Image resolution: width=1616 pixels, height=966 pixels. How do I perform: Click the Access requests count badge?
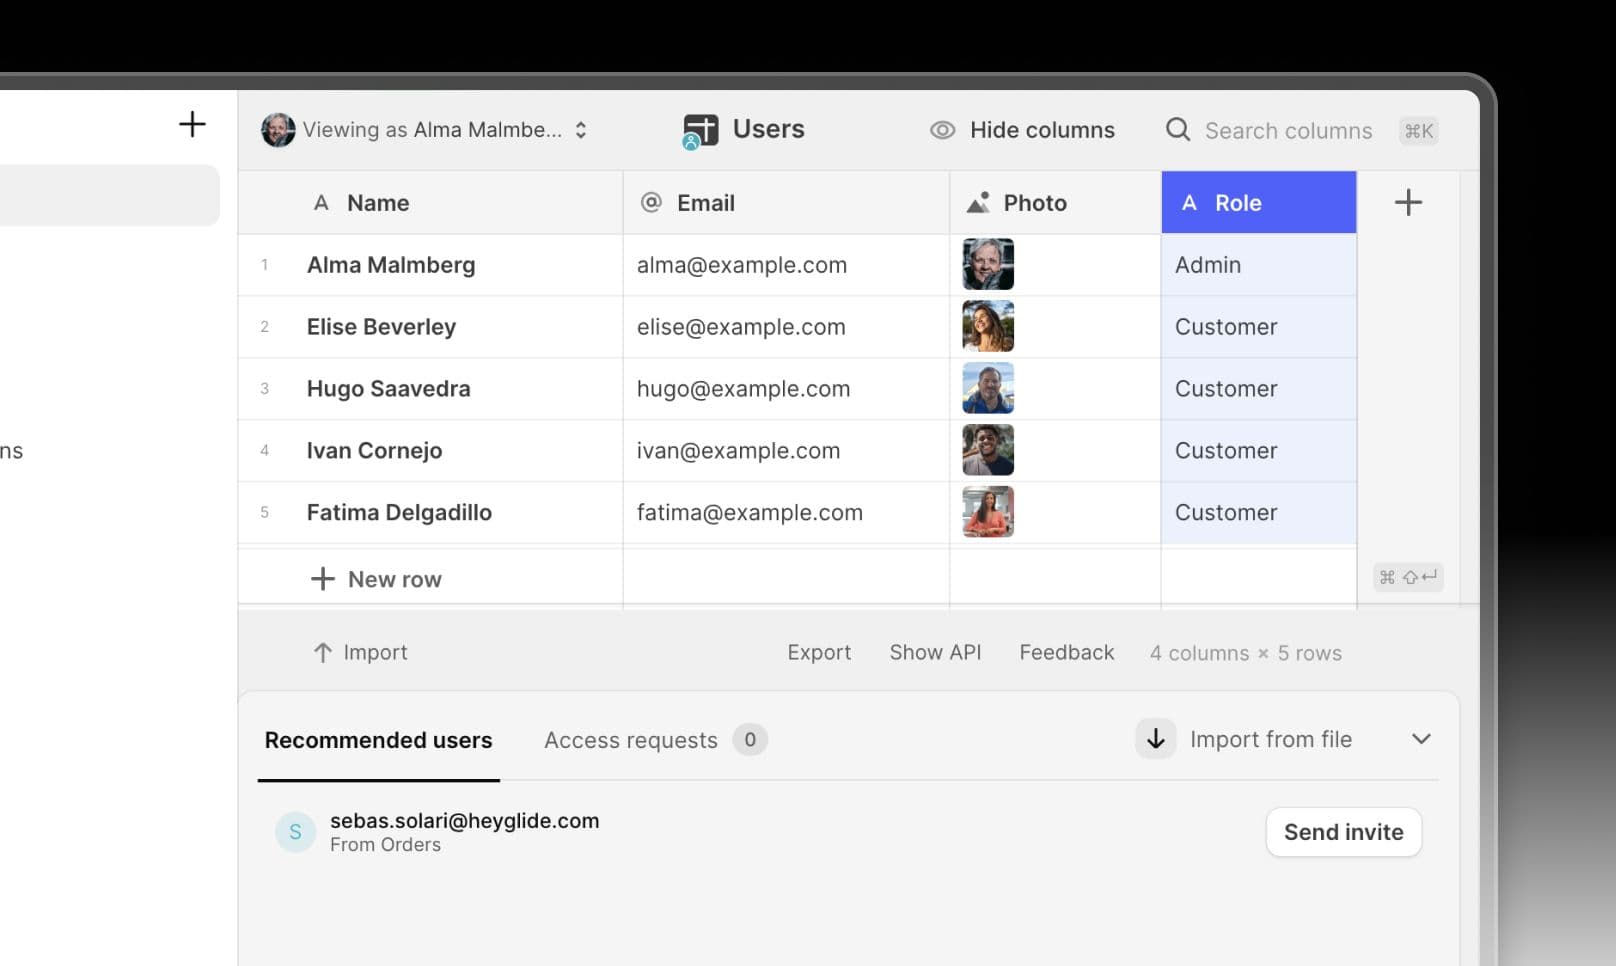[x=750, y=740]
